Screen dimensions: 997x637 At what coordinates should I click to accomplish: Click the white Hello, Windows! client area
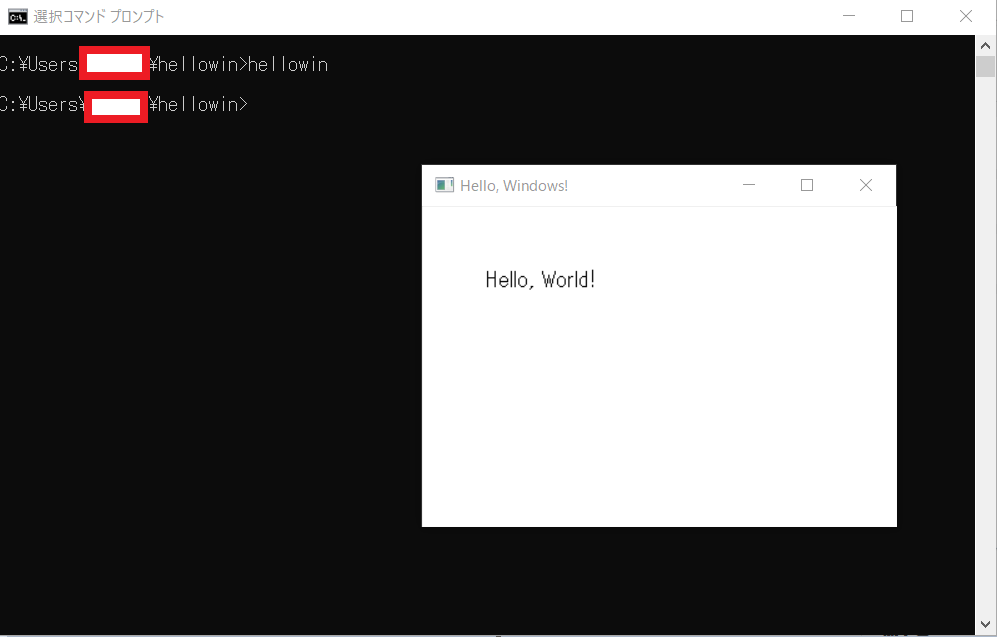pos(660,420)
